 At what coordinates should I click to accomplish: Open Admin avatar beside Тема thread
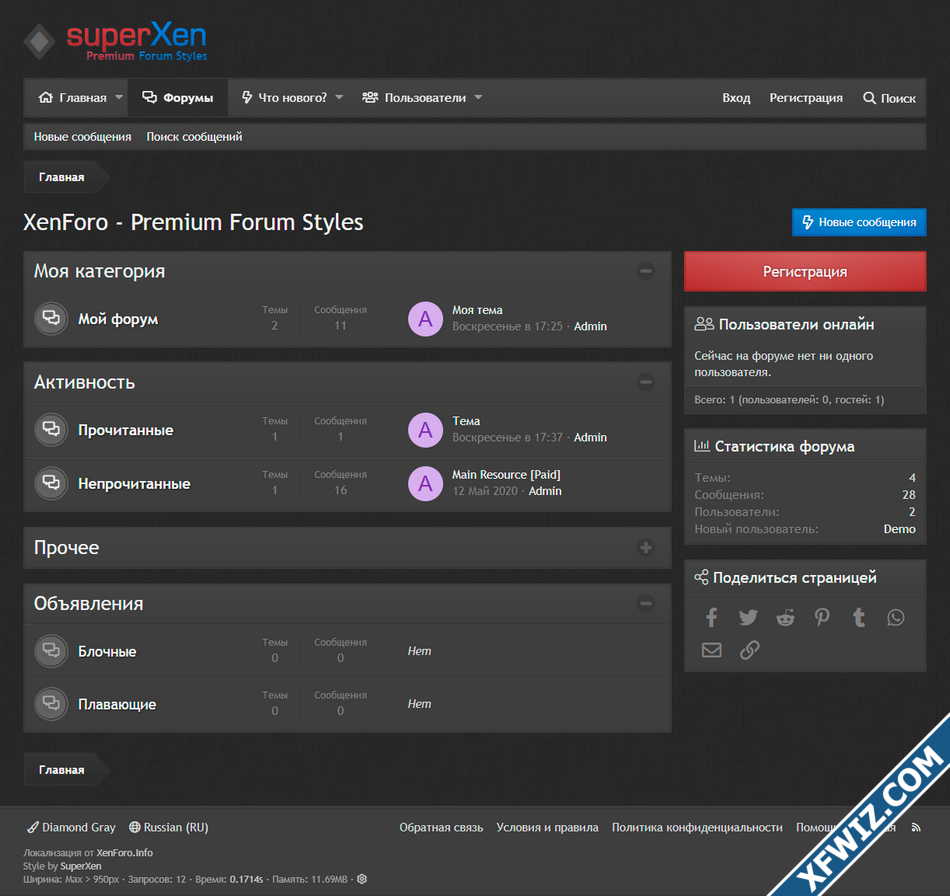(425, 430)
